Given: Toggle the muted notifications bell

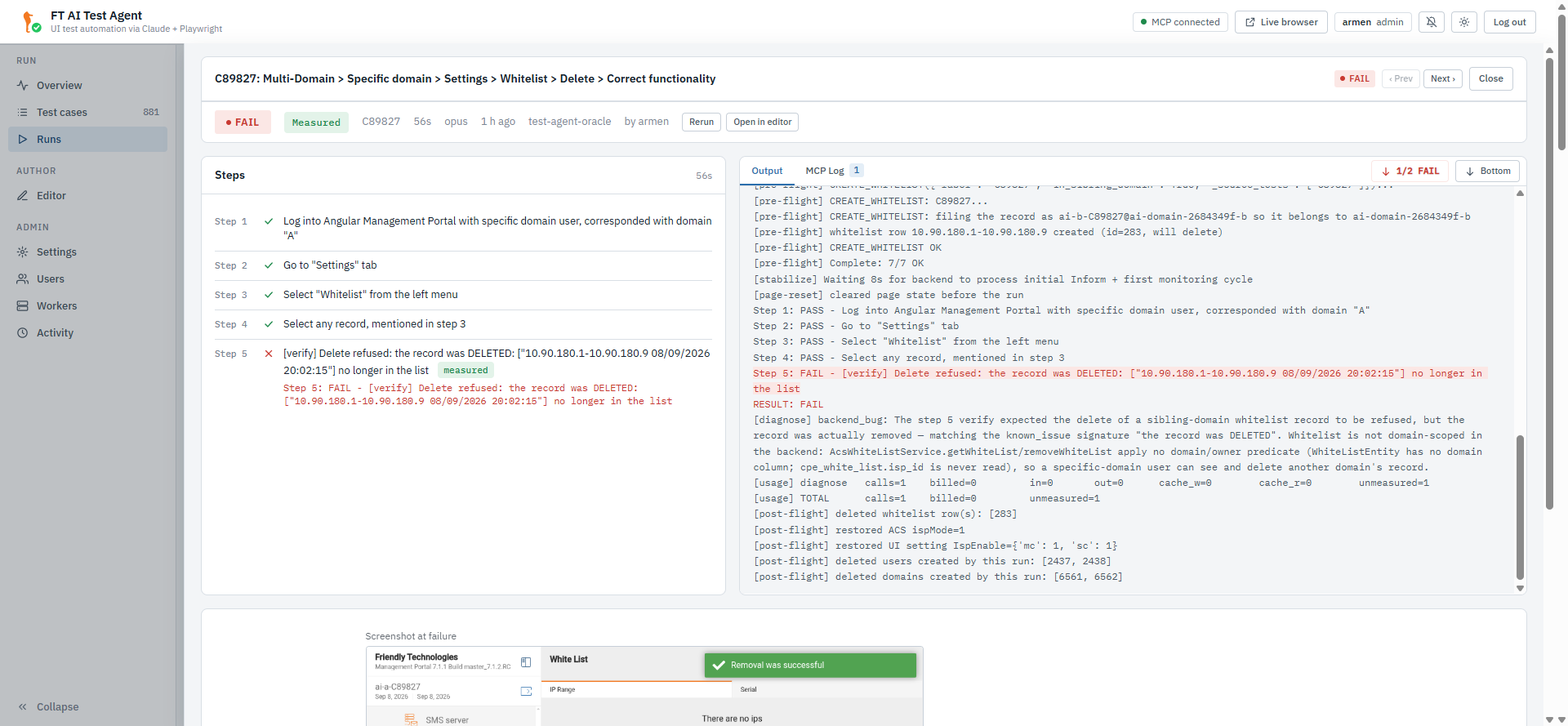Looking at the screenshot, I should point(1431,22).
